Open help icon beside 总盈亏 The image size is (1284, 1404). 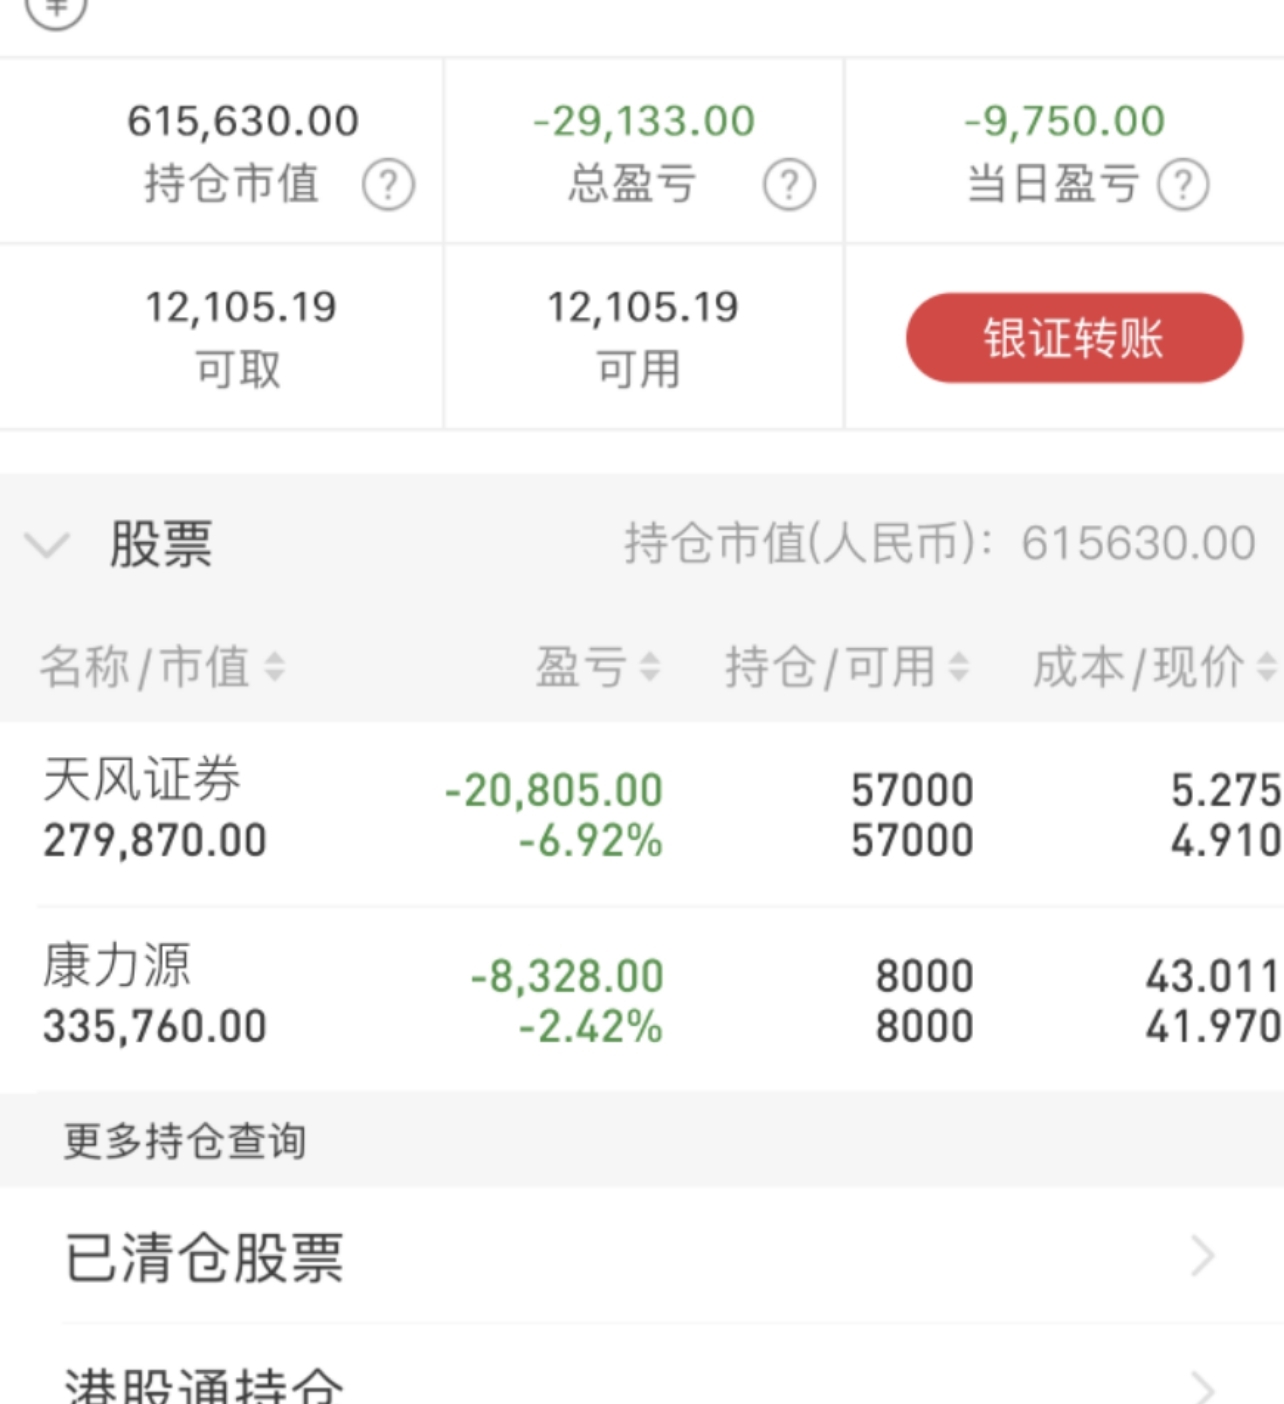pos(789,185)
